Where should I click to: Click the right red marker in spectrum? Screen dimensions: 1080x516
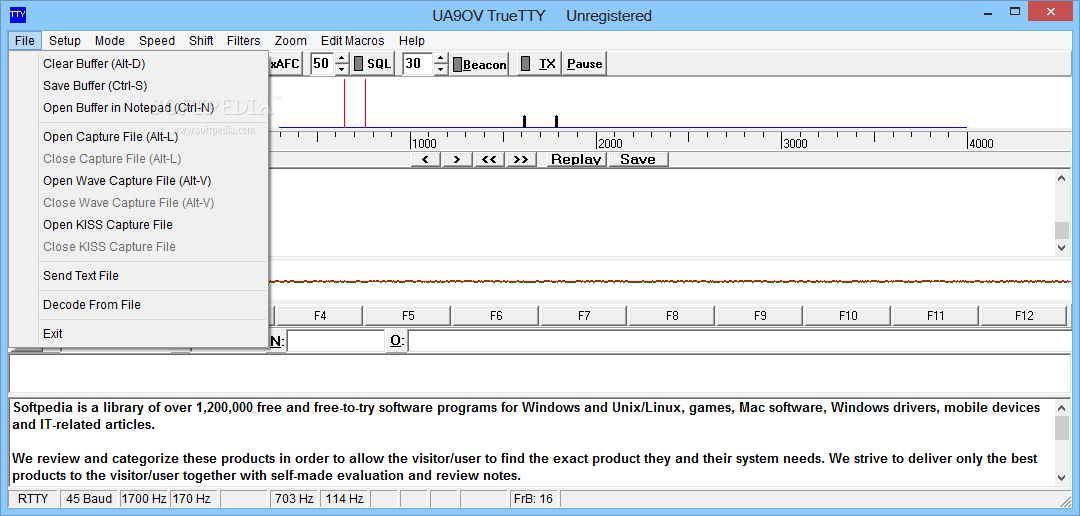coord(365,103)
